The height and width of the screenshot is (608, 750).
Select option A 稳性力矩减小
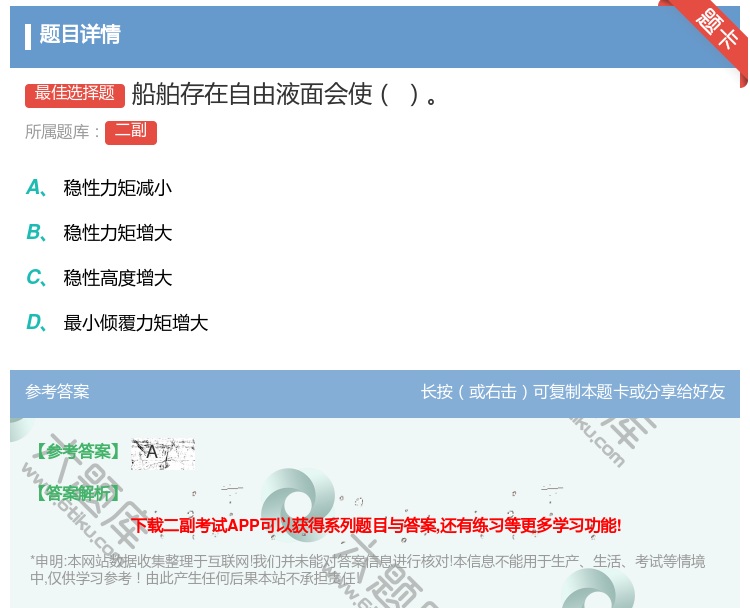99,188
